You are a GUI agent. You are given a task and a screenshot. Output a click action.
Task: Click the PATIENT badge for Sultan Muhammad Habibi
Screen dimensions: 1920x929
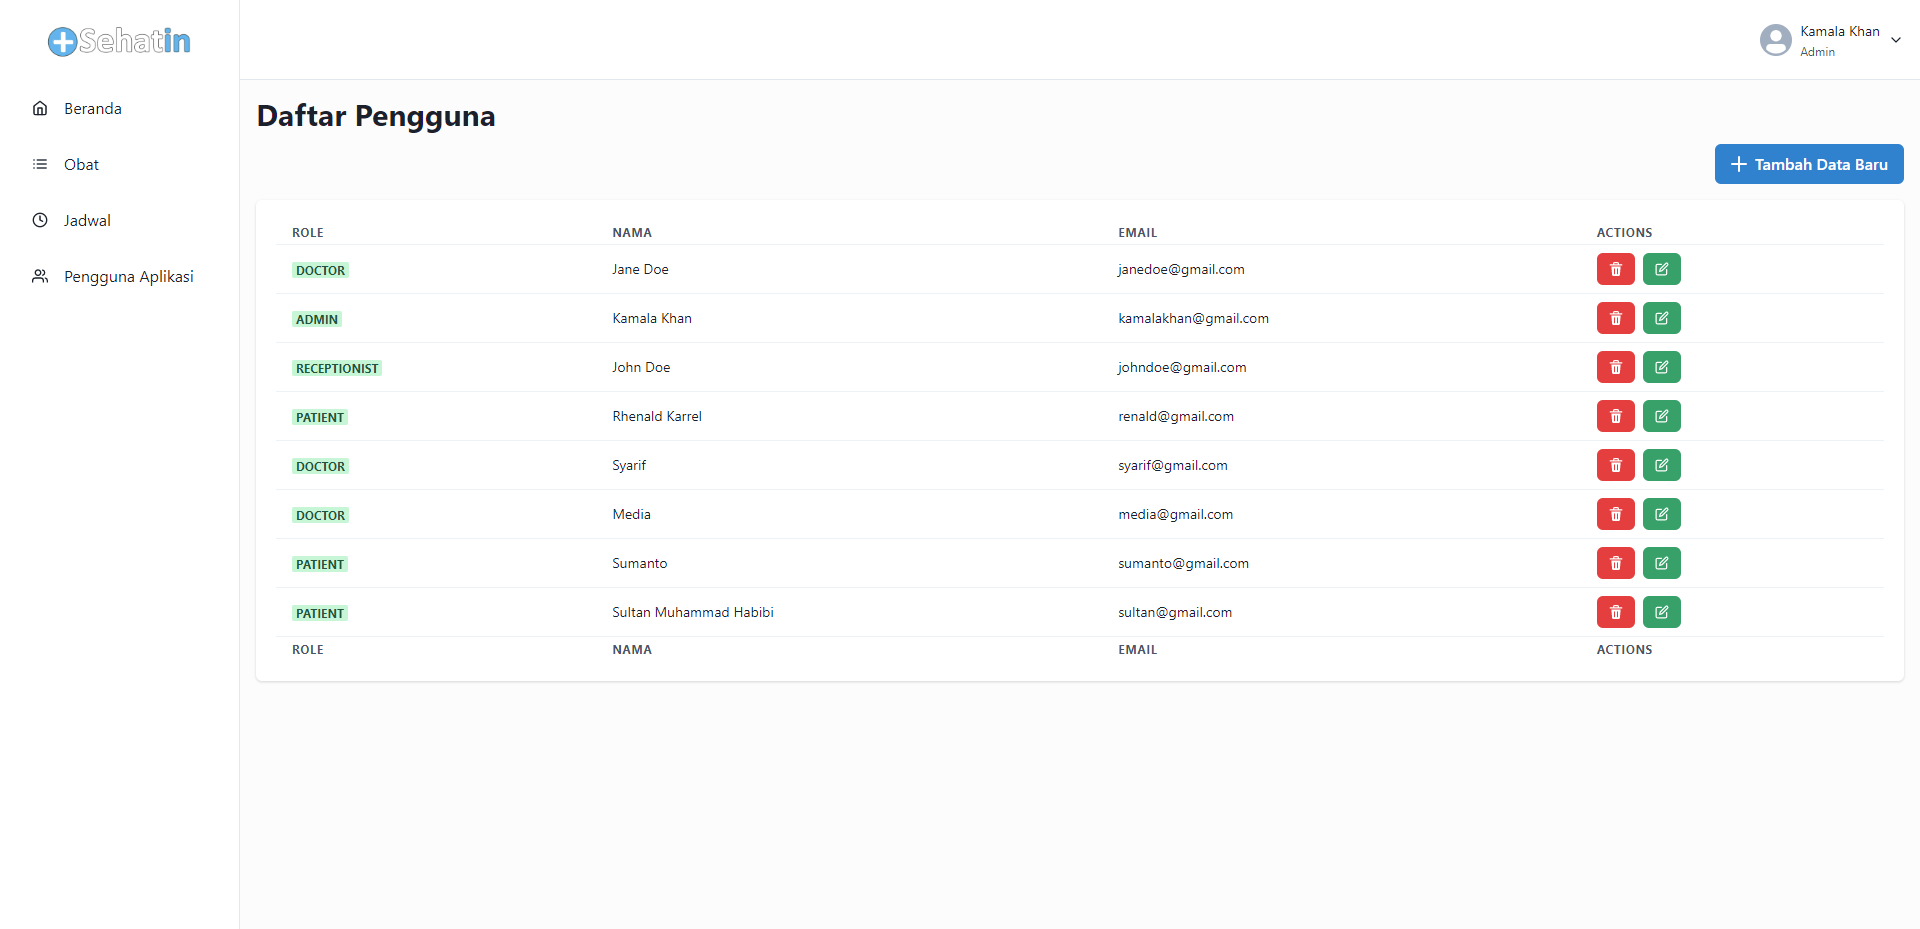(x=320, y=613)
